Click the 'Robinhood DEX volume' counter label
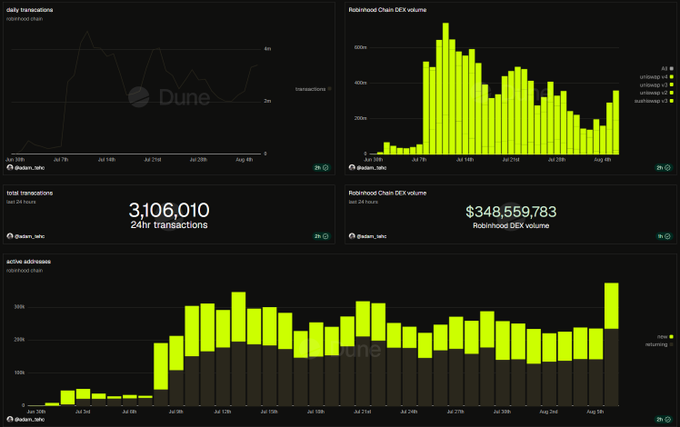680x427 pixels. [511, 225]
